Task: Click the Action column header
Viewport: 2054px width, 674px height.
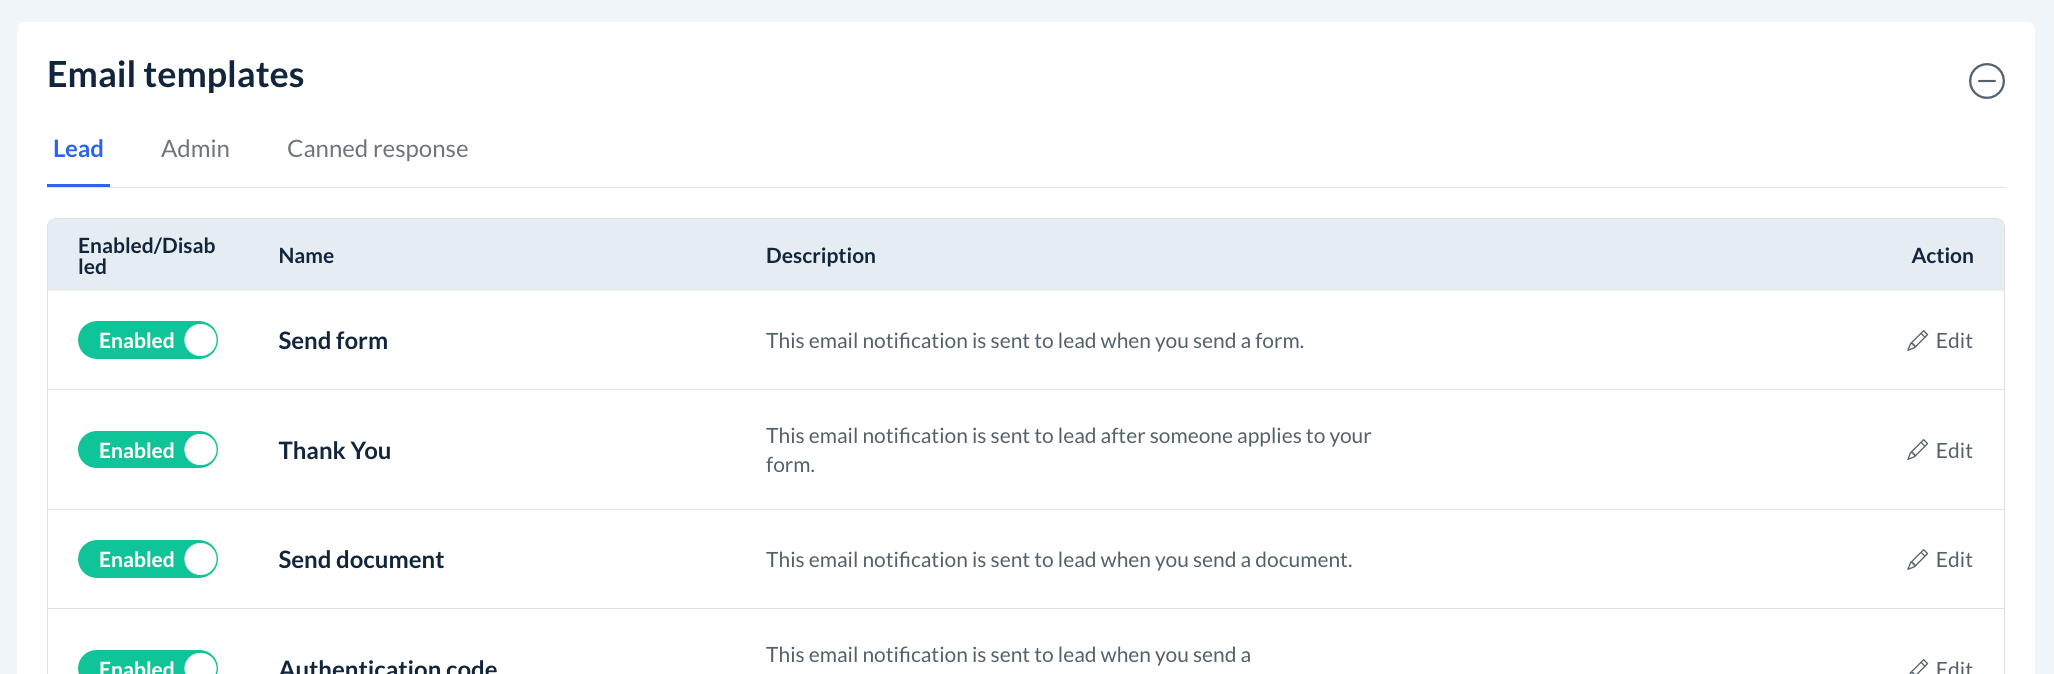Action: point(1942,256)
